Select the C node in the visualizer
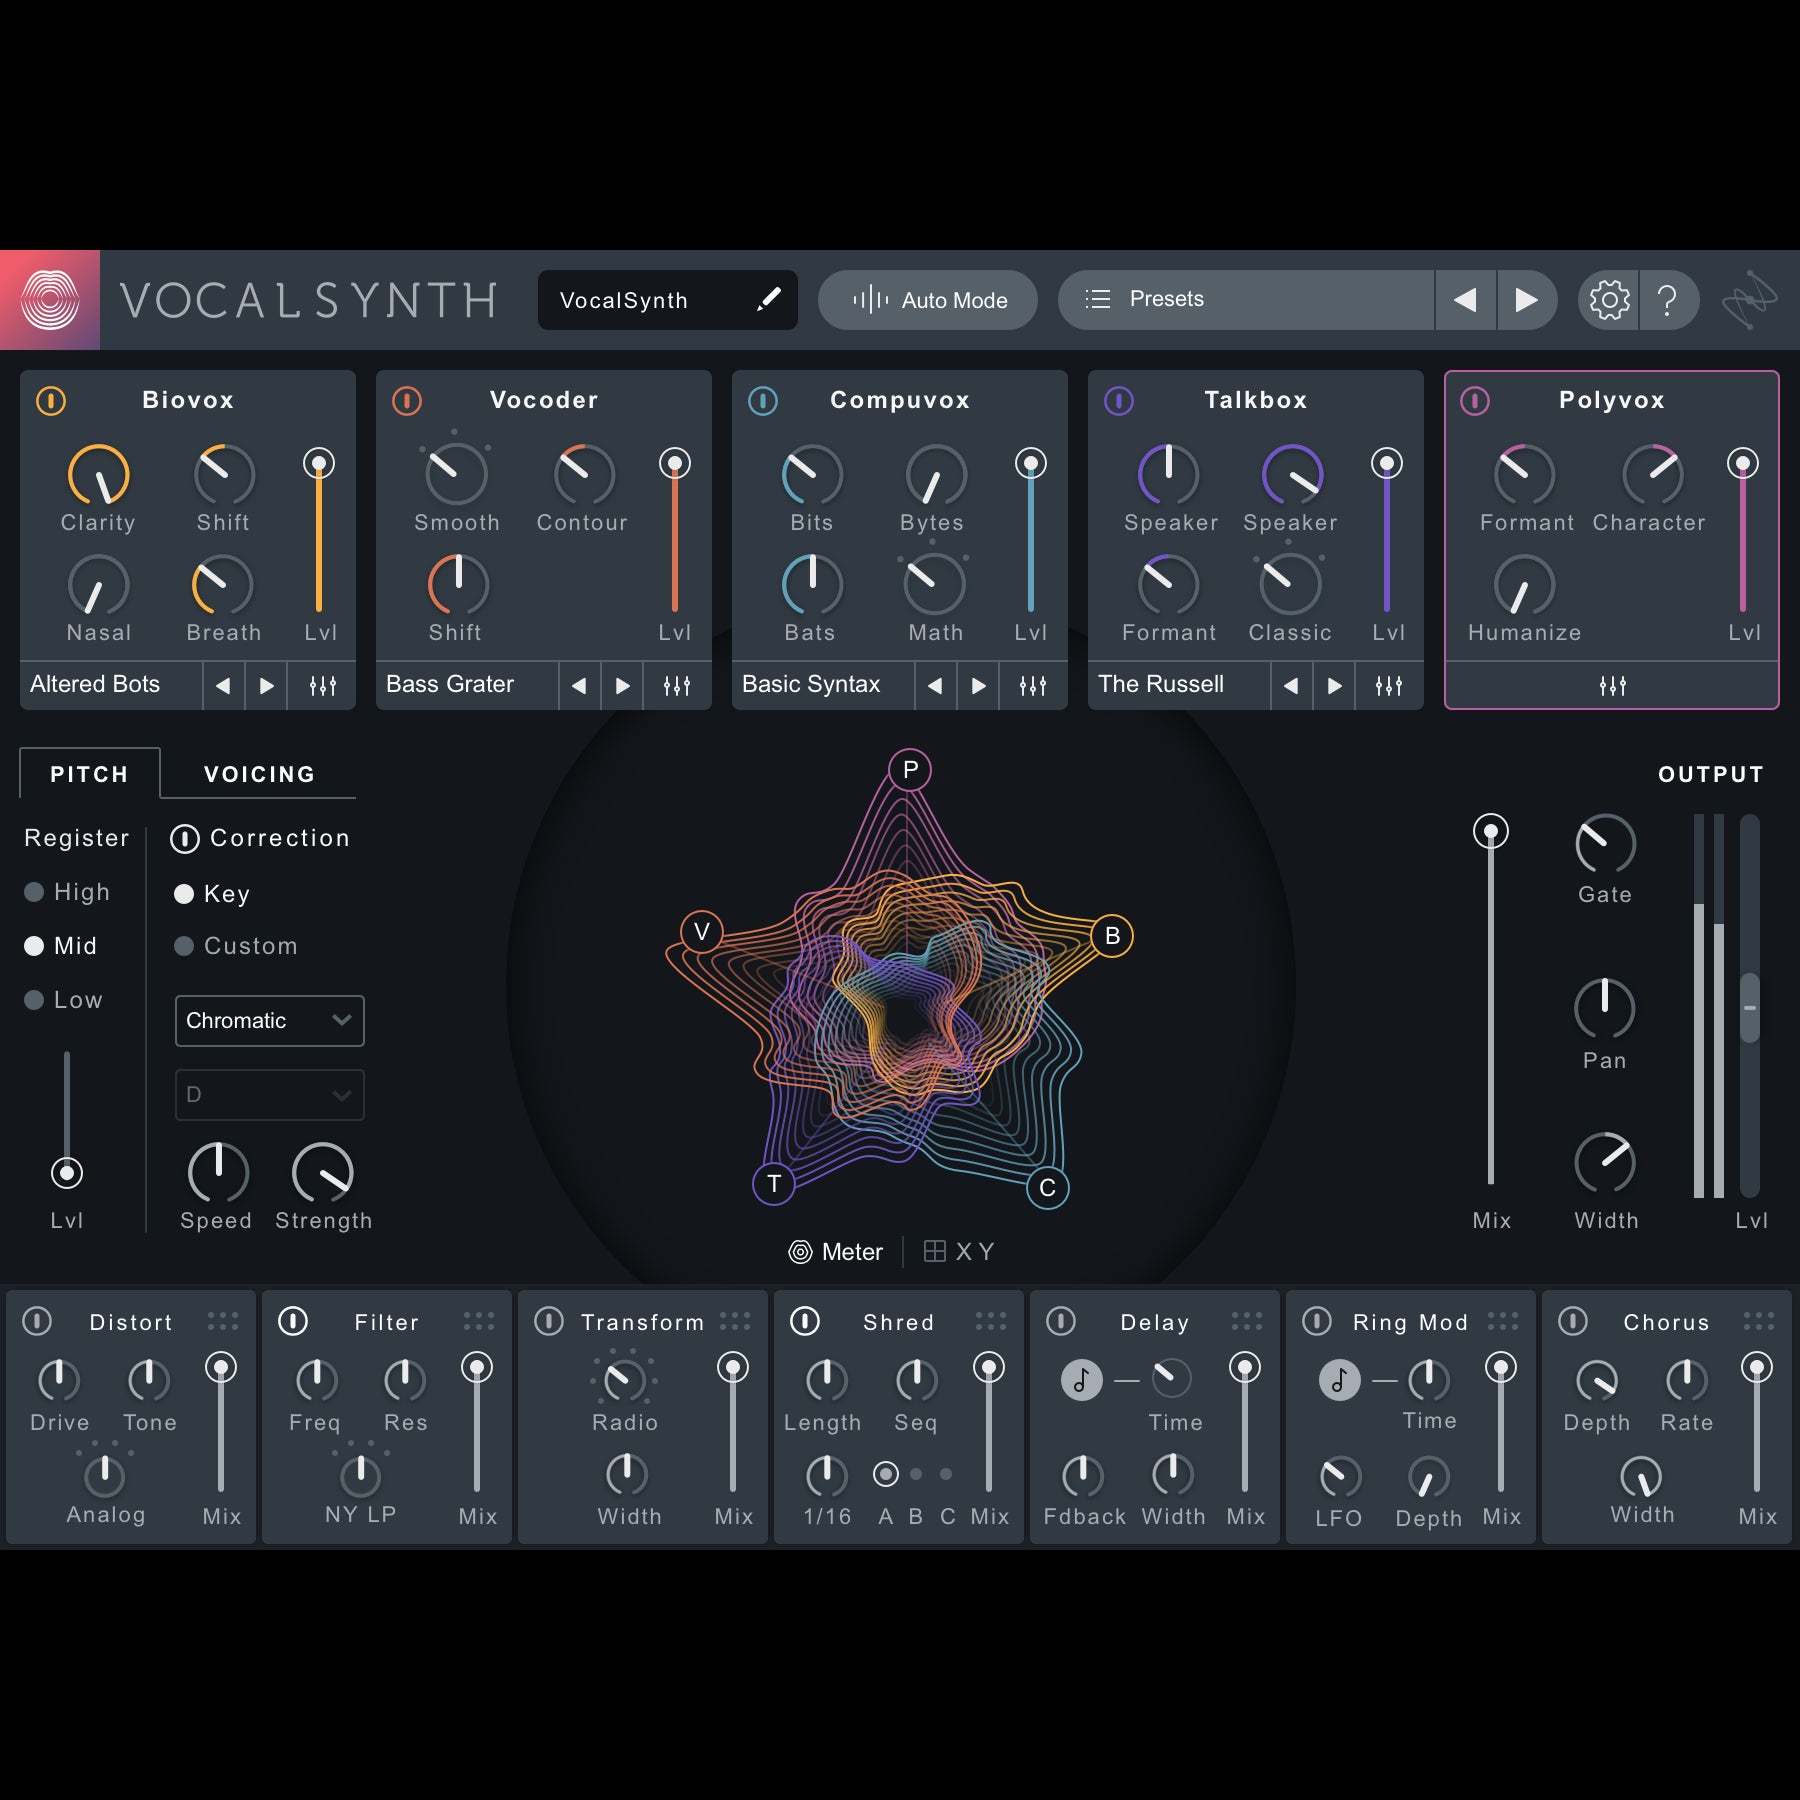Image resolution: width=1800 pixels, height=1800 pixels. click(x=1048, y=1188)
